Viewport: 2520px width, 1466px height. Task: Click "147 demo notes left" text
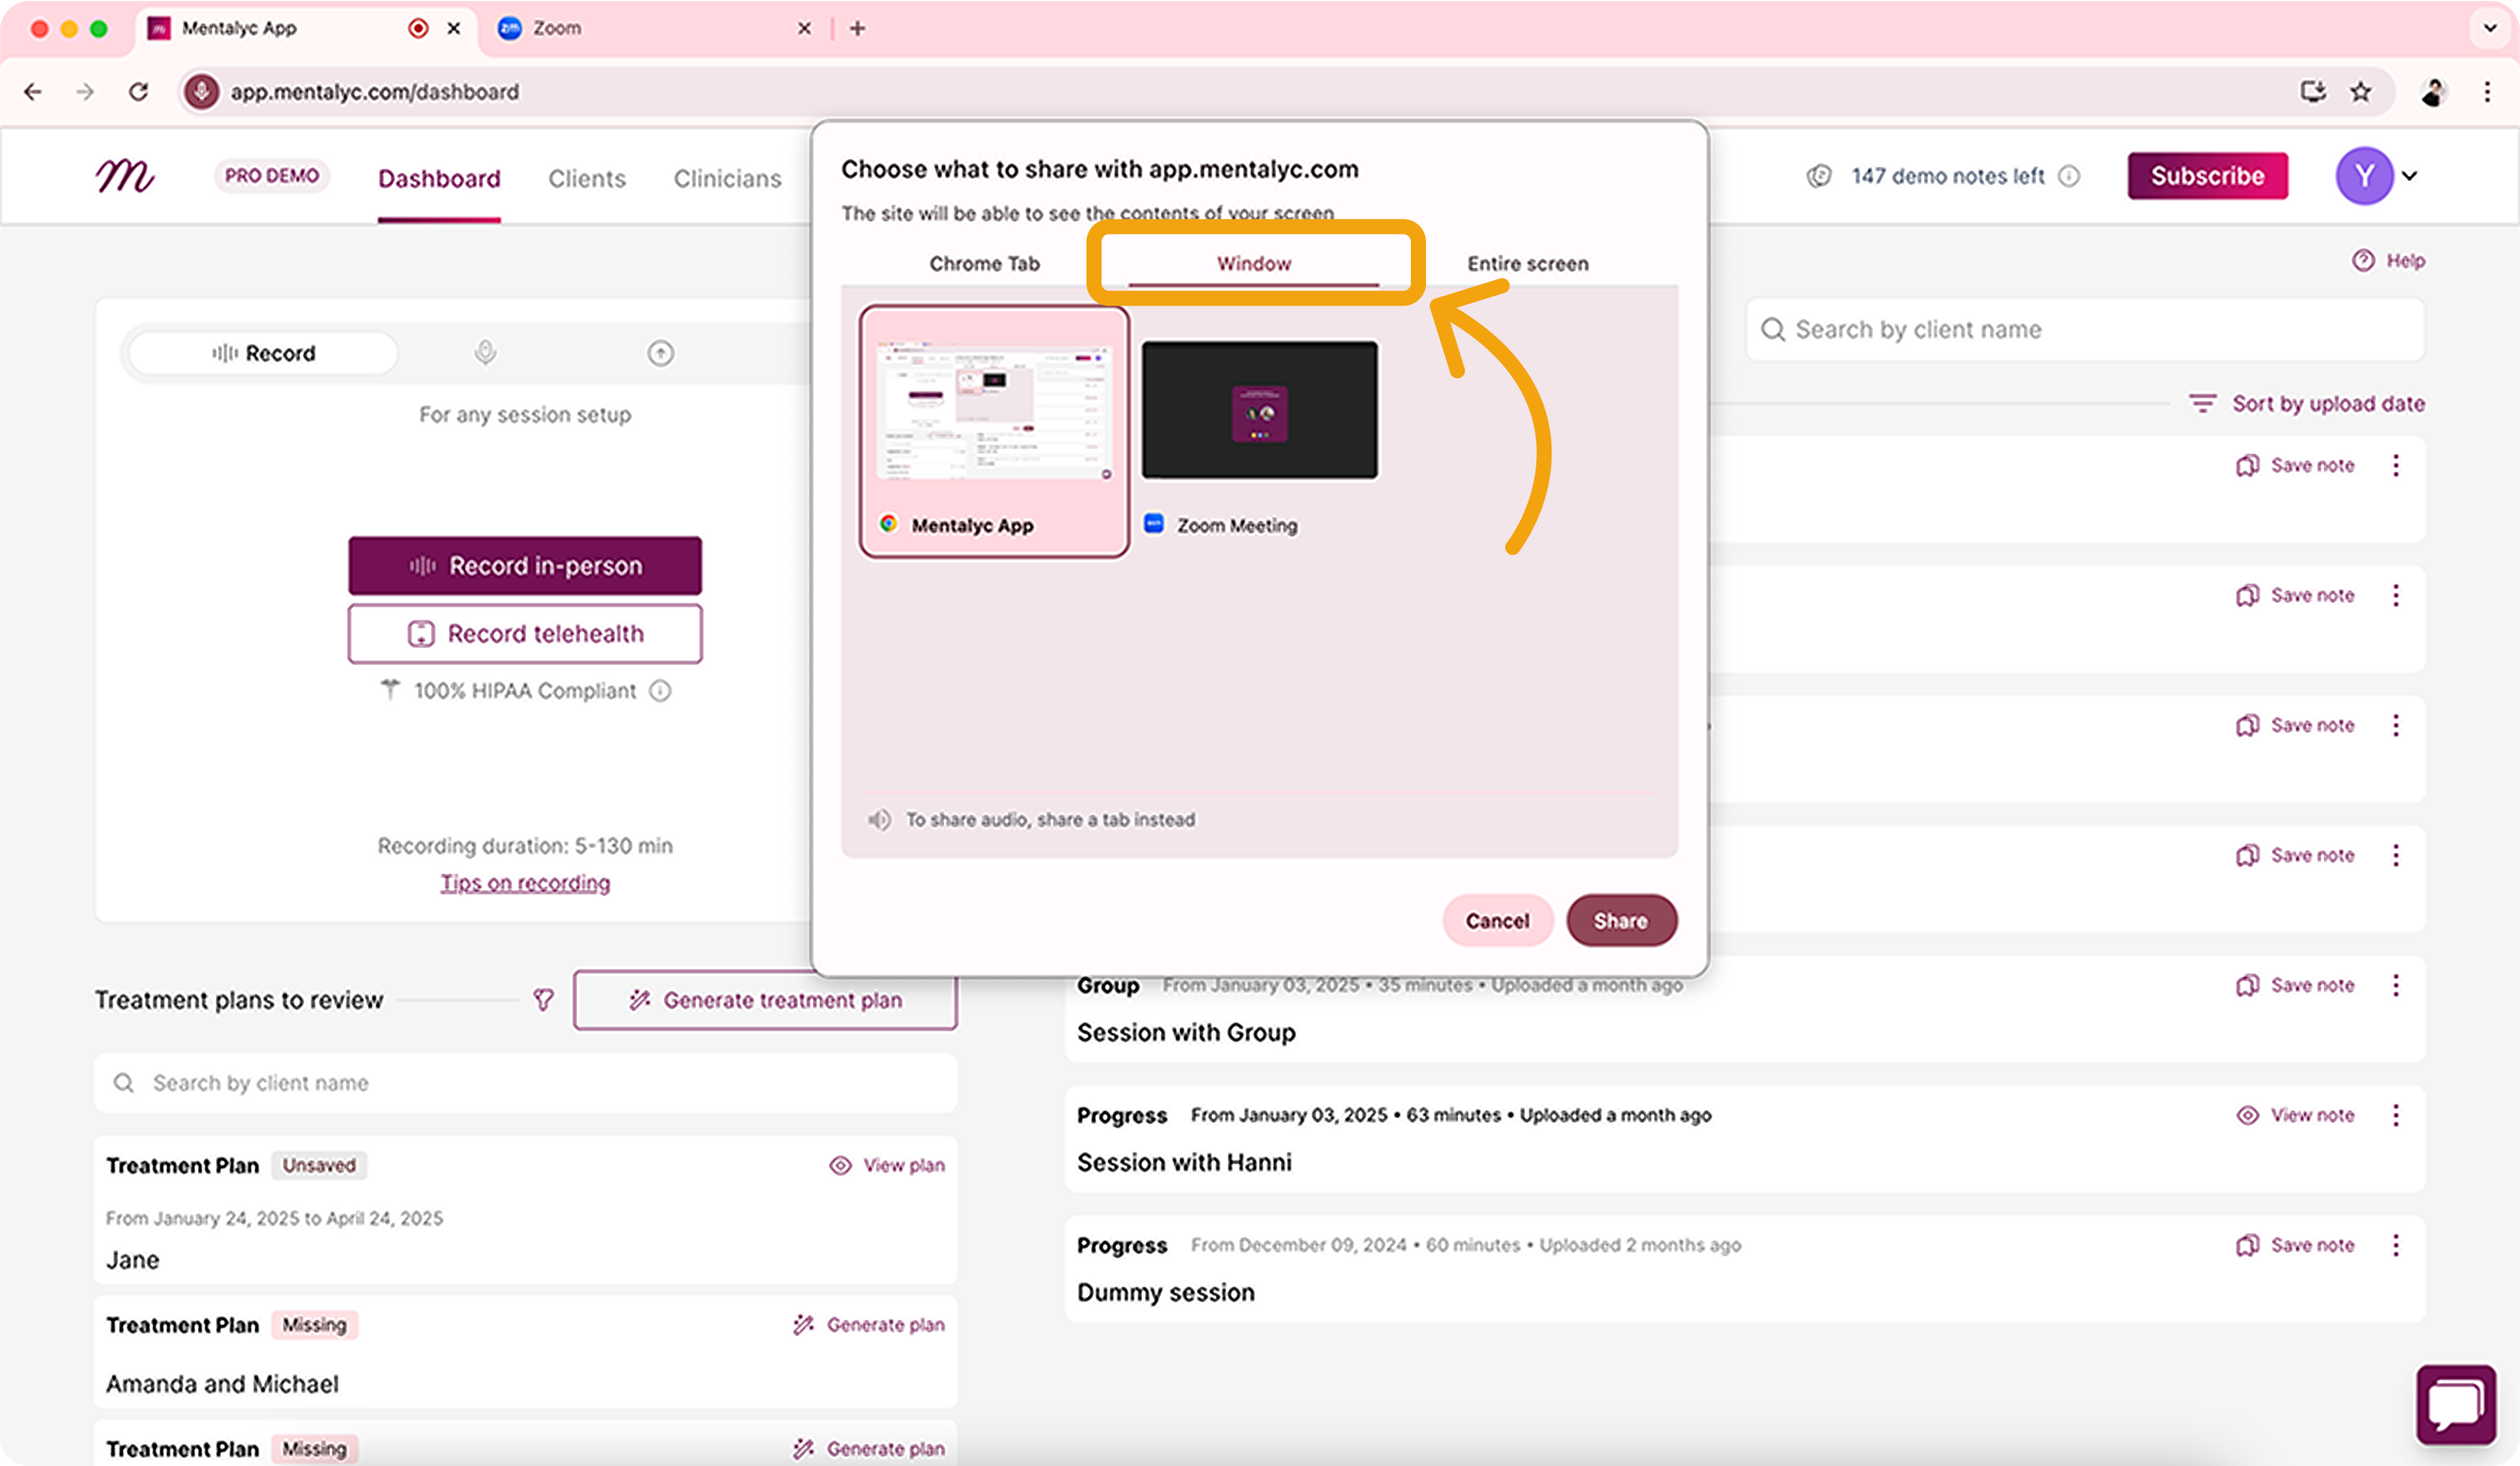(x=1948, y=176)
